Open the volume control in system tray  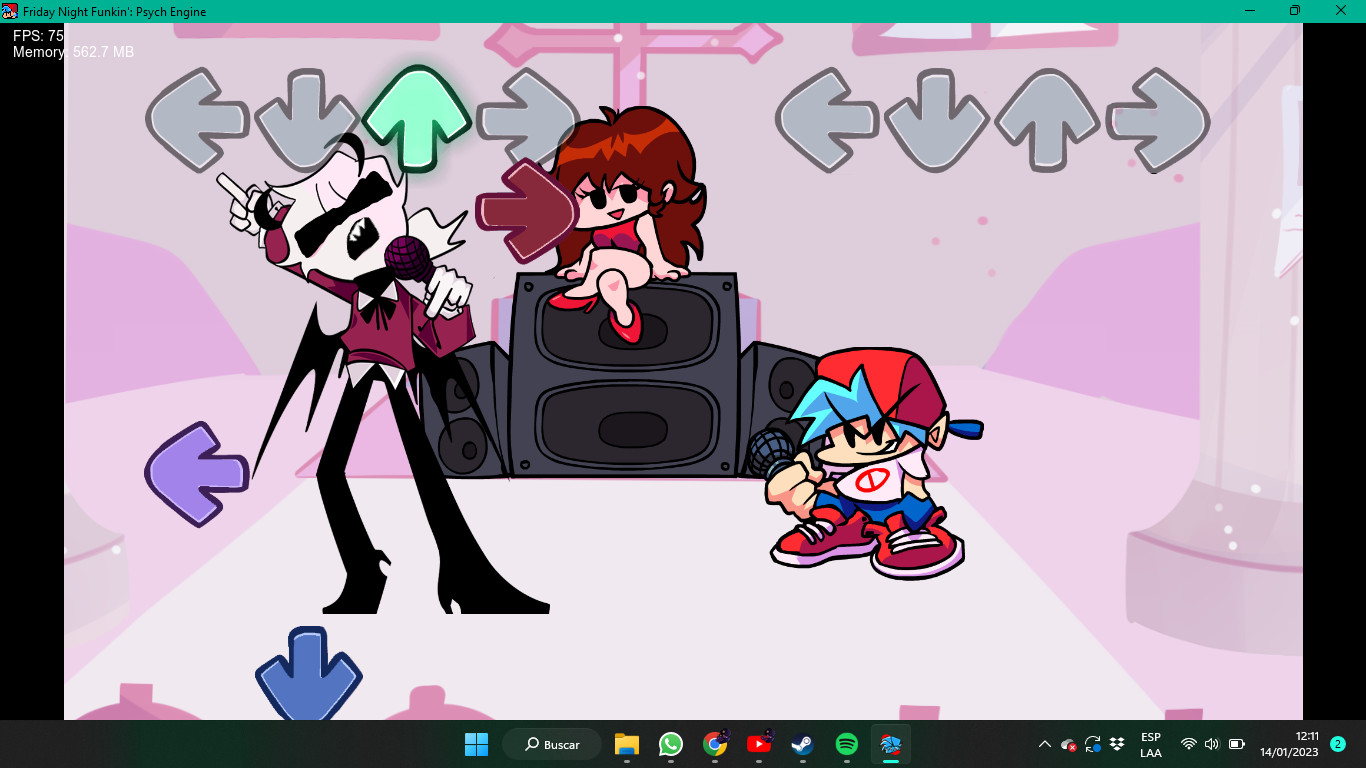[1212, 744]
